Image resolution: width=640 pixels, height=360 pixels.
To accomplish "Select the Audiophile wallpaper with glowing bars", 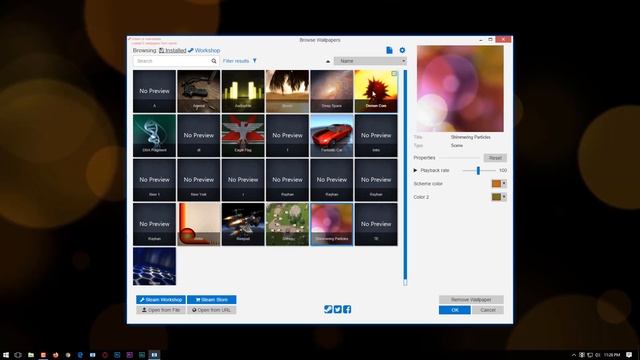I will [x=243, y=91].
